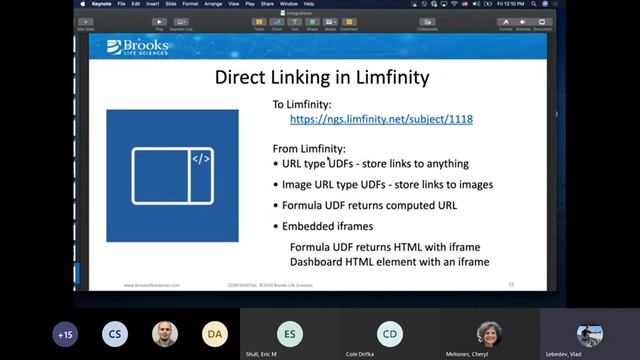Open the Edit menu

click(x=136, y=4)
